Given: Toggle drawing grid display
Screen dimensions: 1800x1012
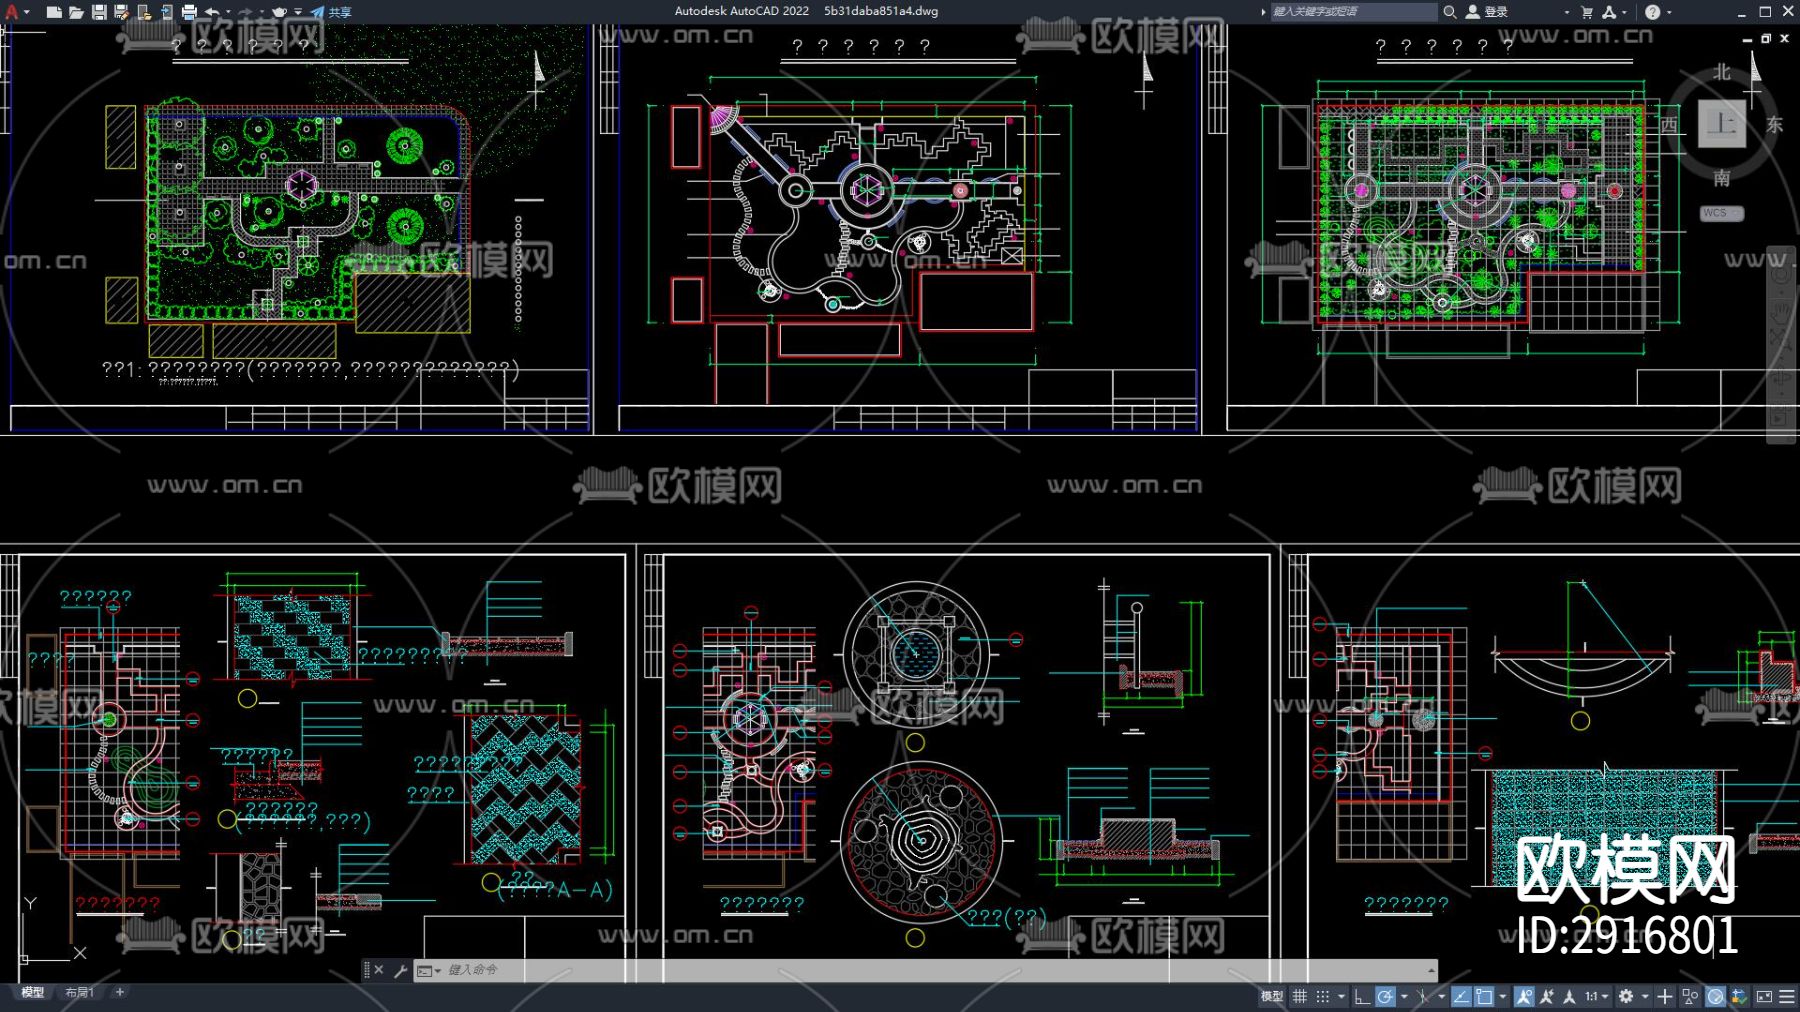Looking at the screenshot, I should tap(1300, 996).
